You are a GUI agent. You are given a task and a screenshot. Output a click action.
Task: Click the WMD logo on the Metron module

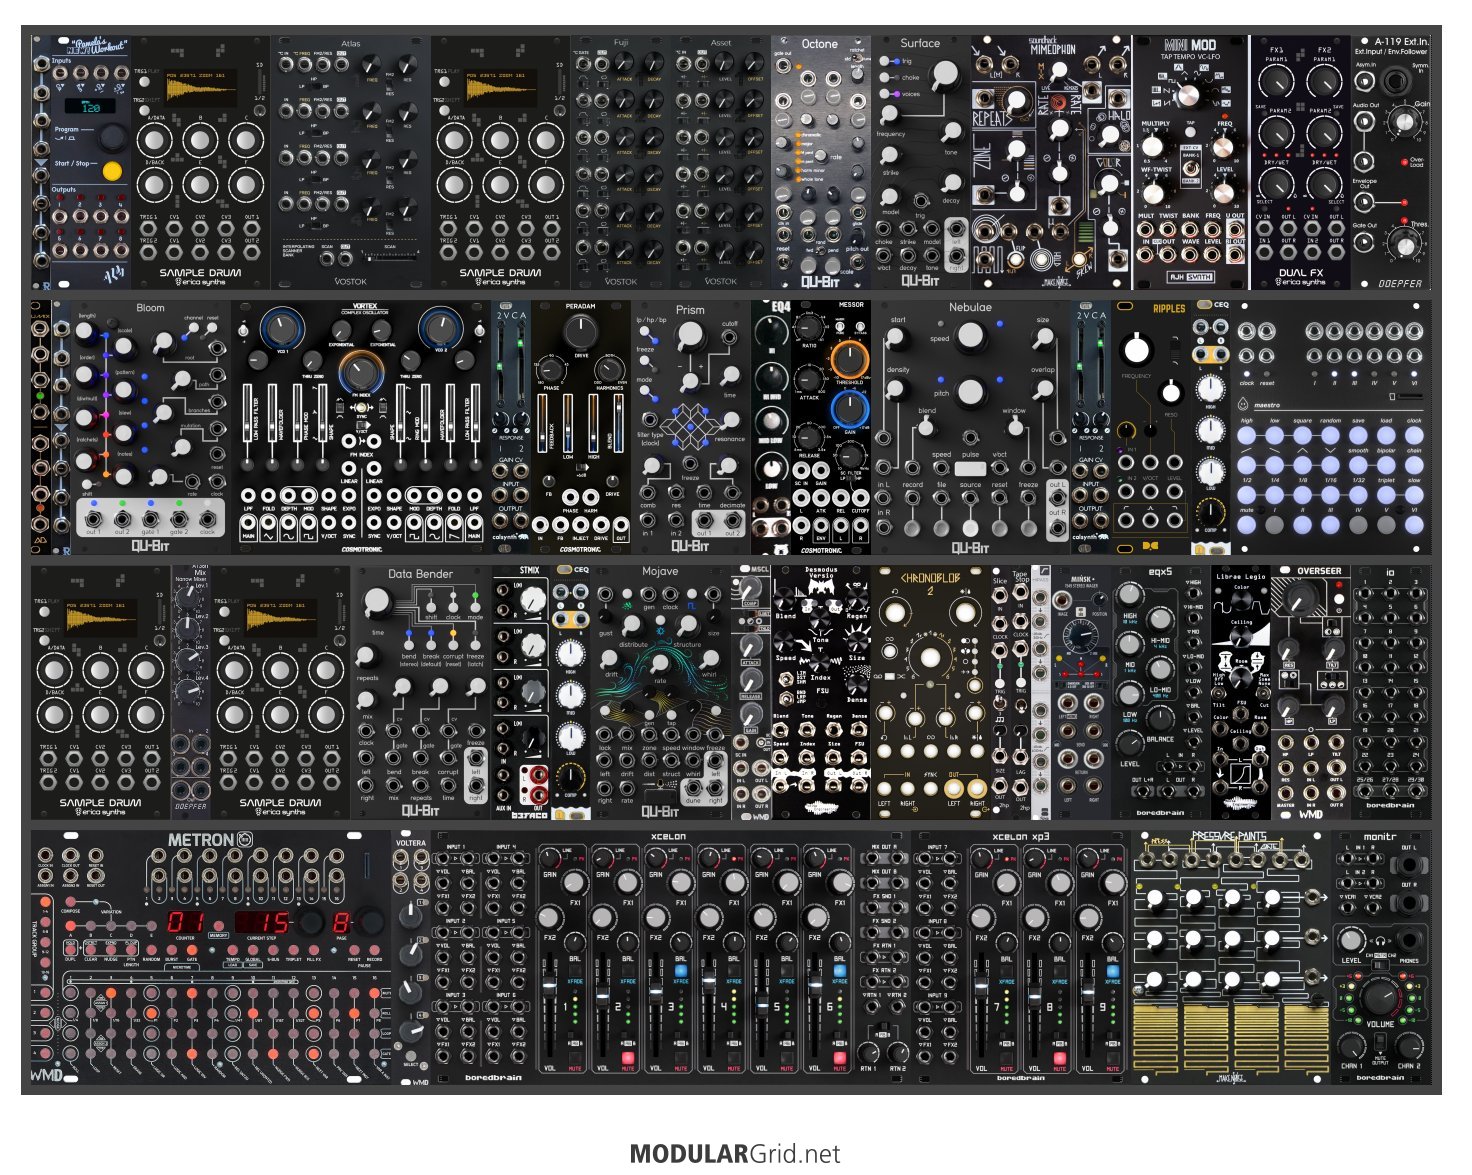coord(46,1075)
